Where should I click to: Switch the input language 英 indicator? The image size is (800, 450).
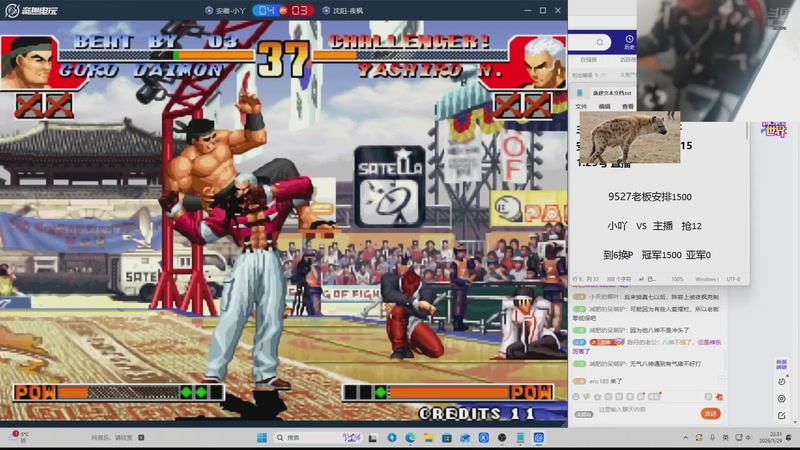pyautogui.click(x=726, y=438)
